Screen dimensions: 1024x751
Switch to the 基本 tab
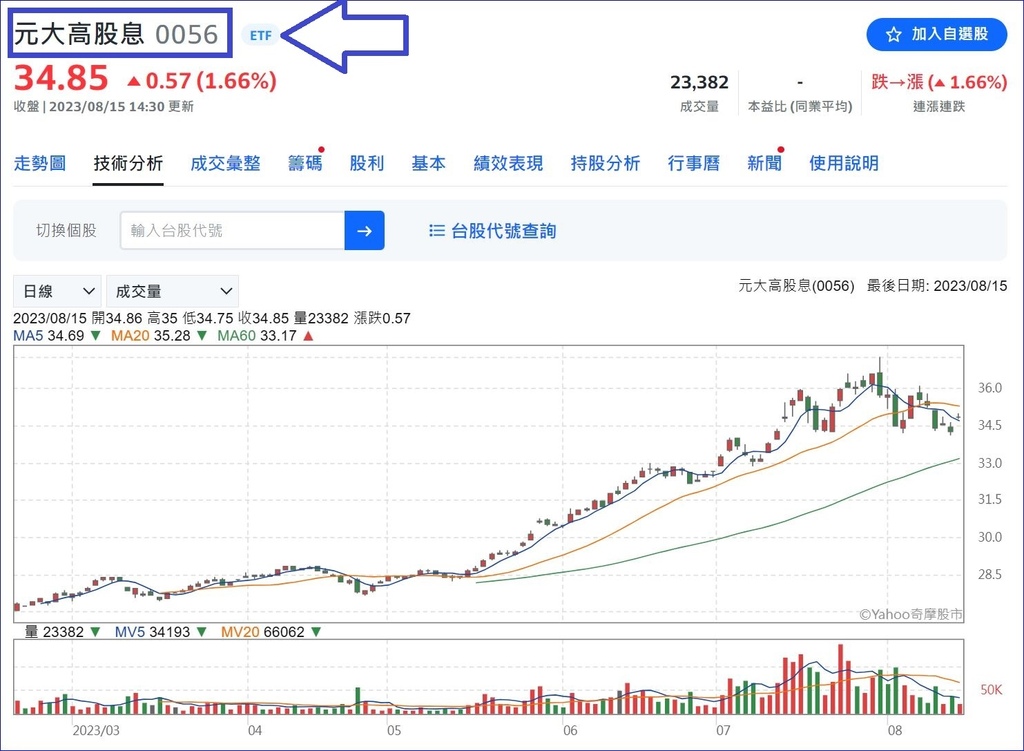428,163
